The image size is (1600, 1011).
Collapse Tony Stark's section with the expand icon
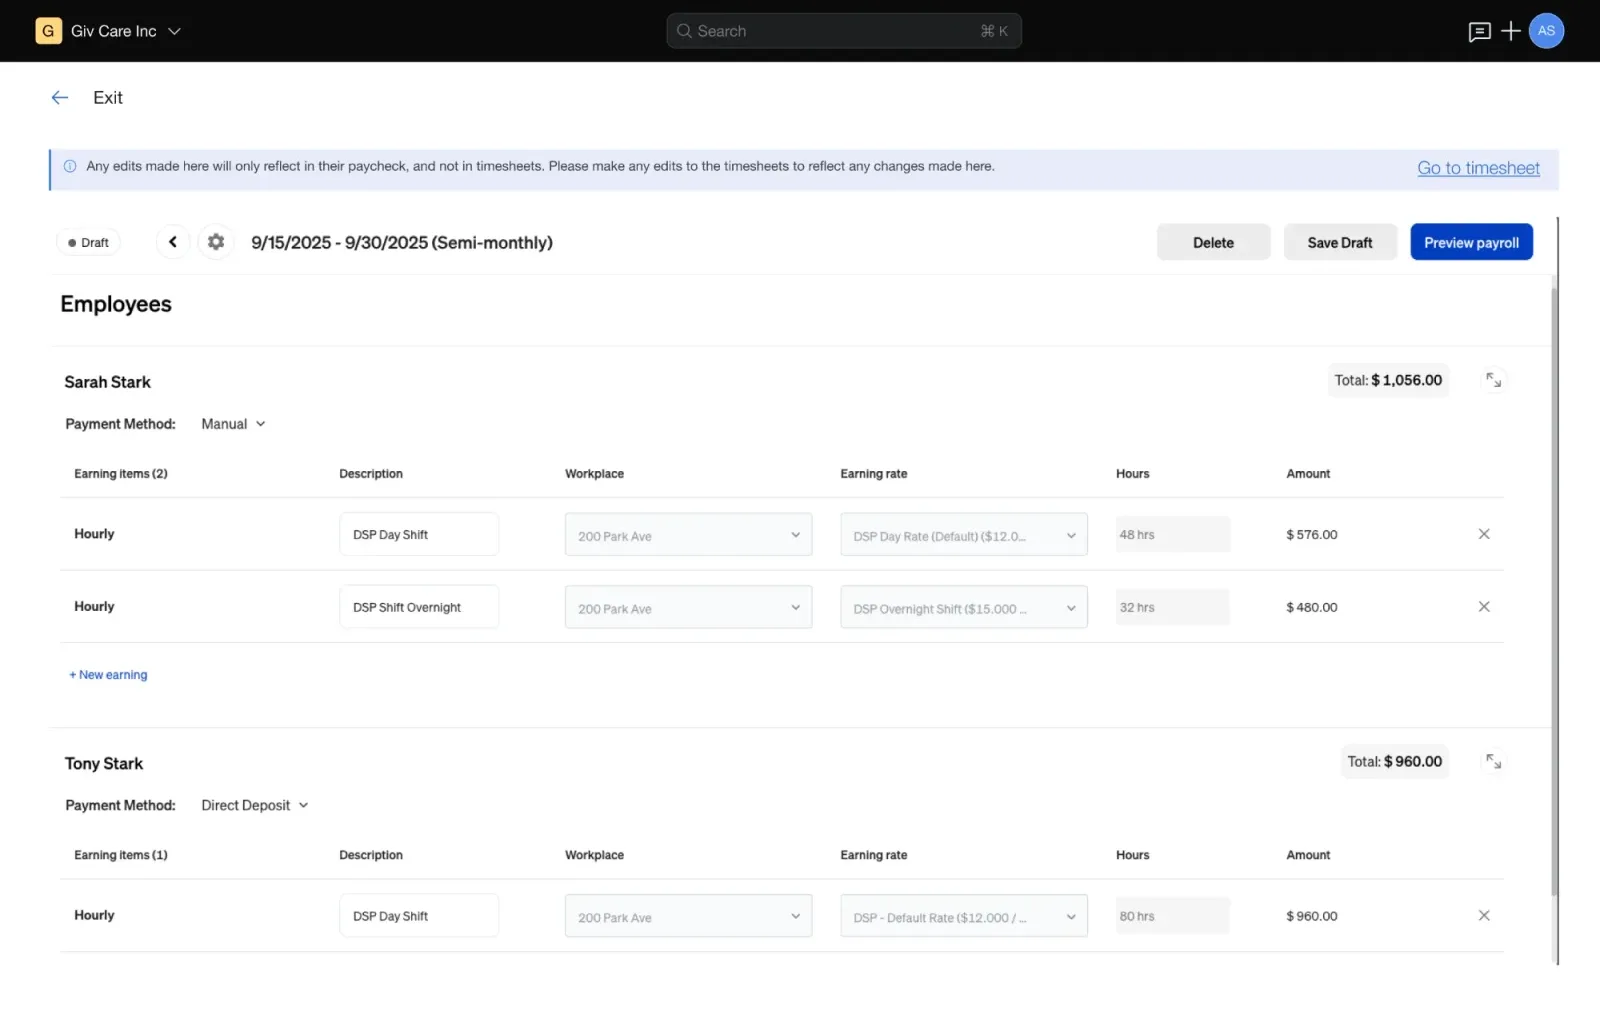pyautogui.click(x=1493, y=762)
